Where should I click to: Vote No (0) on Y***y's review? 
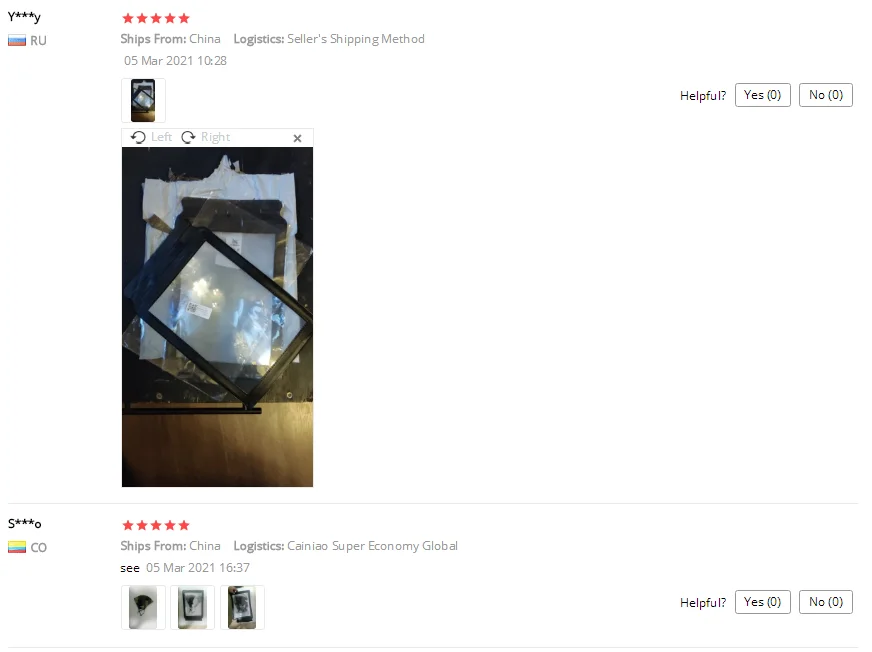pyautogui.click(x=826, y=95)
